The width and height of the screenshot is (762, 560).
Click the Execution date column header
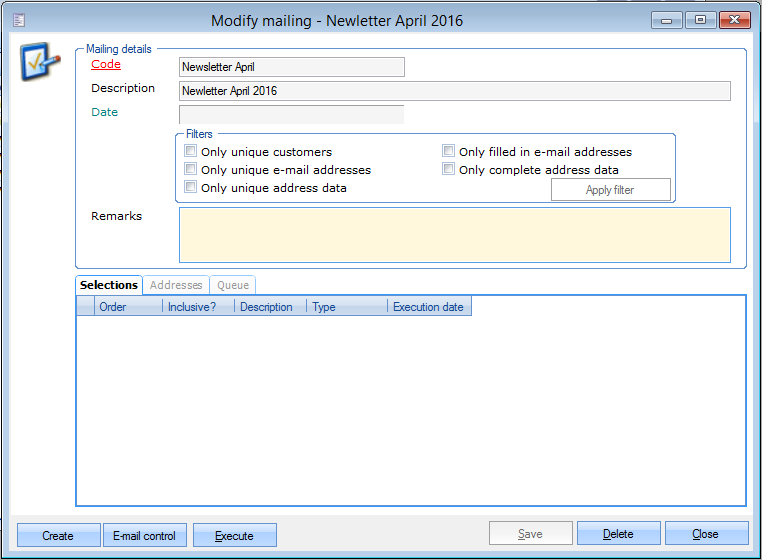coord(428,307)
